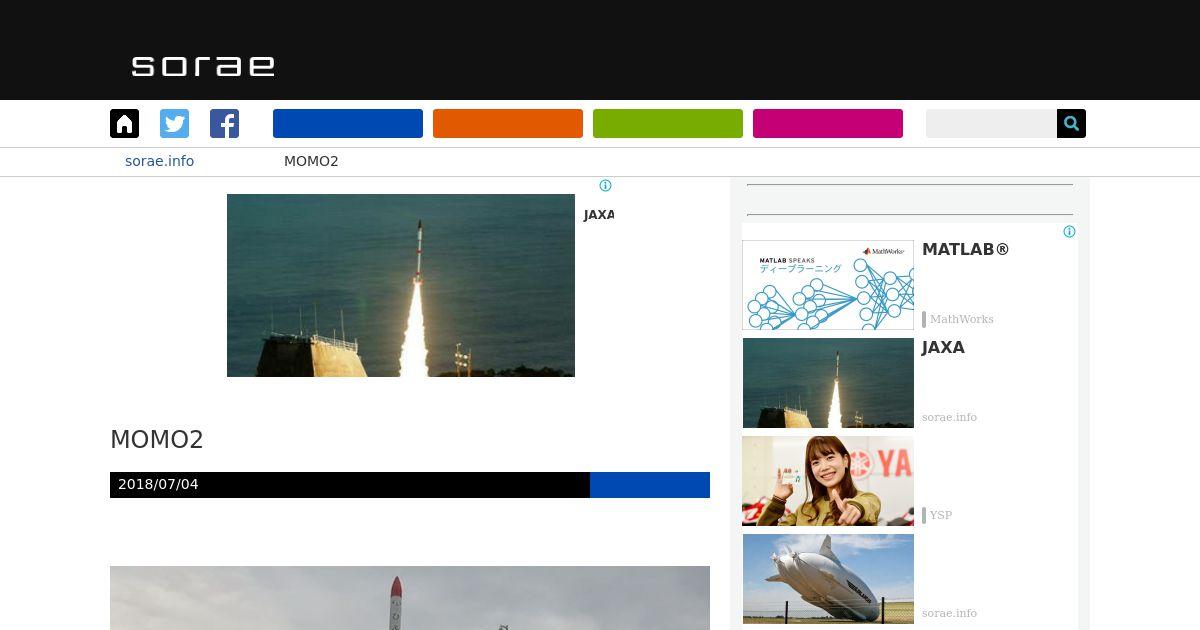Click the search magnifier button
Image resolution: width=1200 pixels, height=630 pixels.
(x=1071, y=124)
